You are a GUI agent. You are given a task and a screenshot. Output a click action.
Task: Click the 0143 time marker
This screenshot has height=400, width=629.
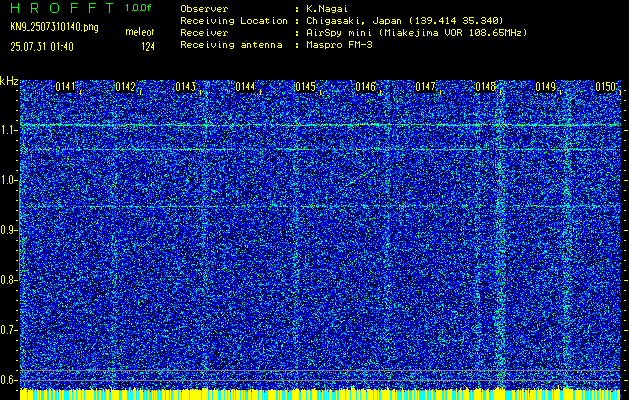[x=185, y=87]
